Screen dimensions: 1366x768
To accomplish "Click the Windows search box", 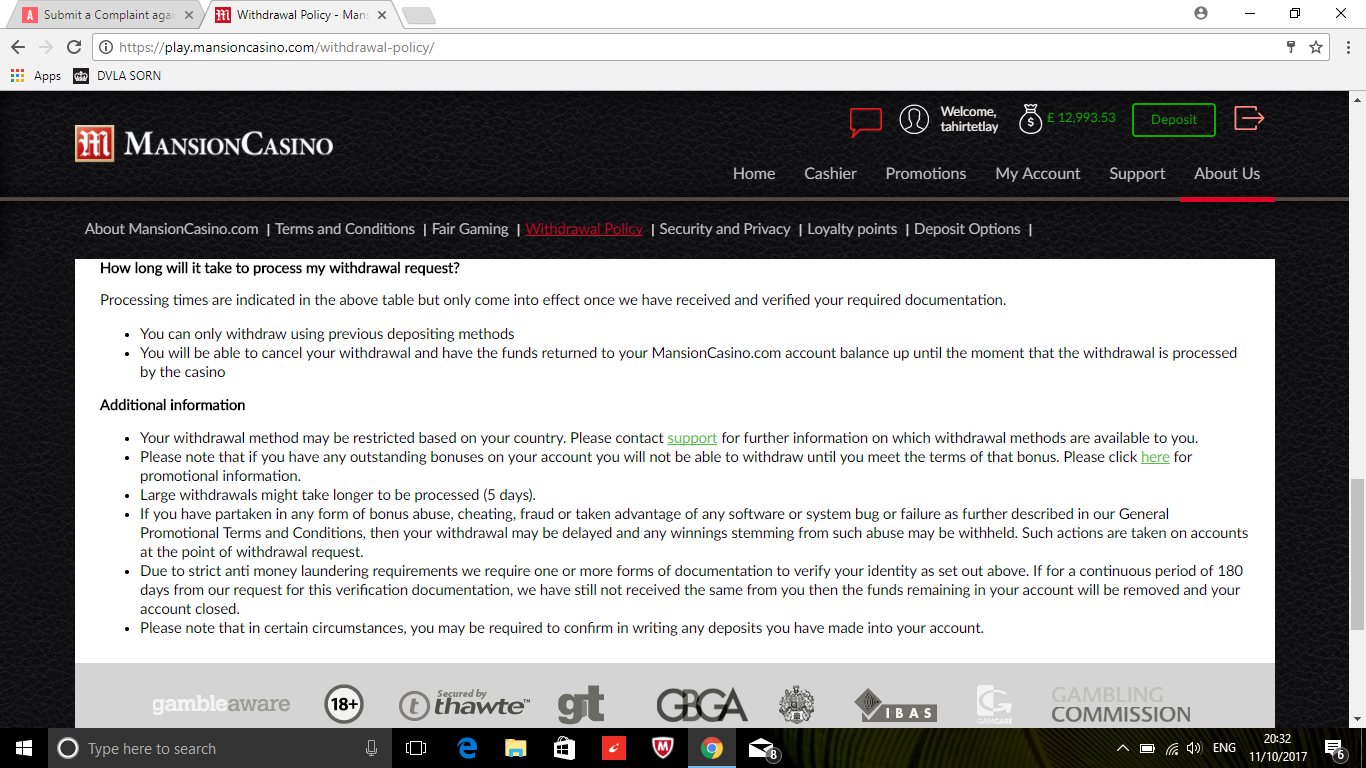I will pos(220,748).
